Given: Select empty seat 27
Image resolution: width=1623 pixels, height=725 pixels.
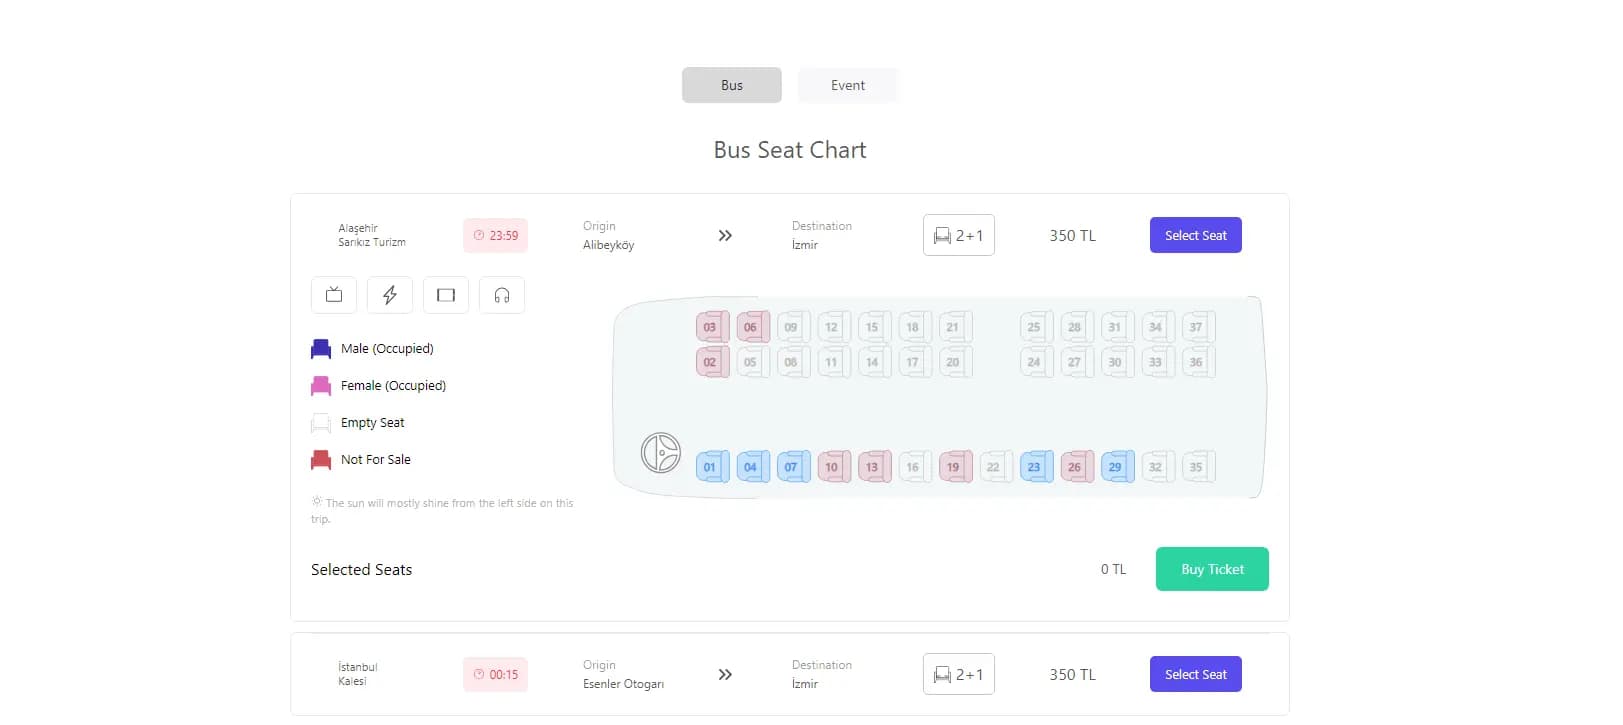Looking at the screenshot, I should tap(1076, 362).
